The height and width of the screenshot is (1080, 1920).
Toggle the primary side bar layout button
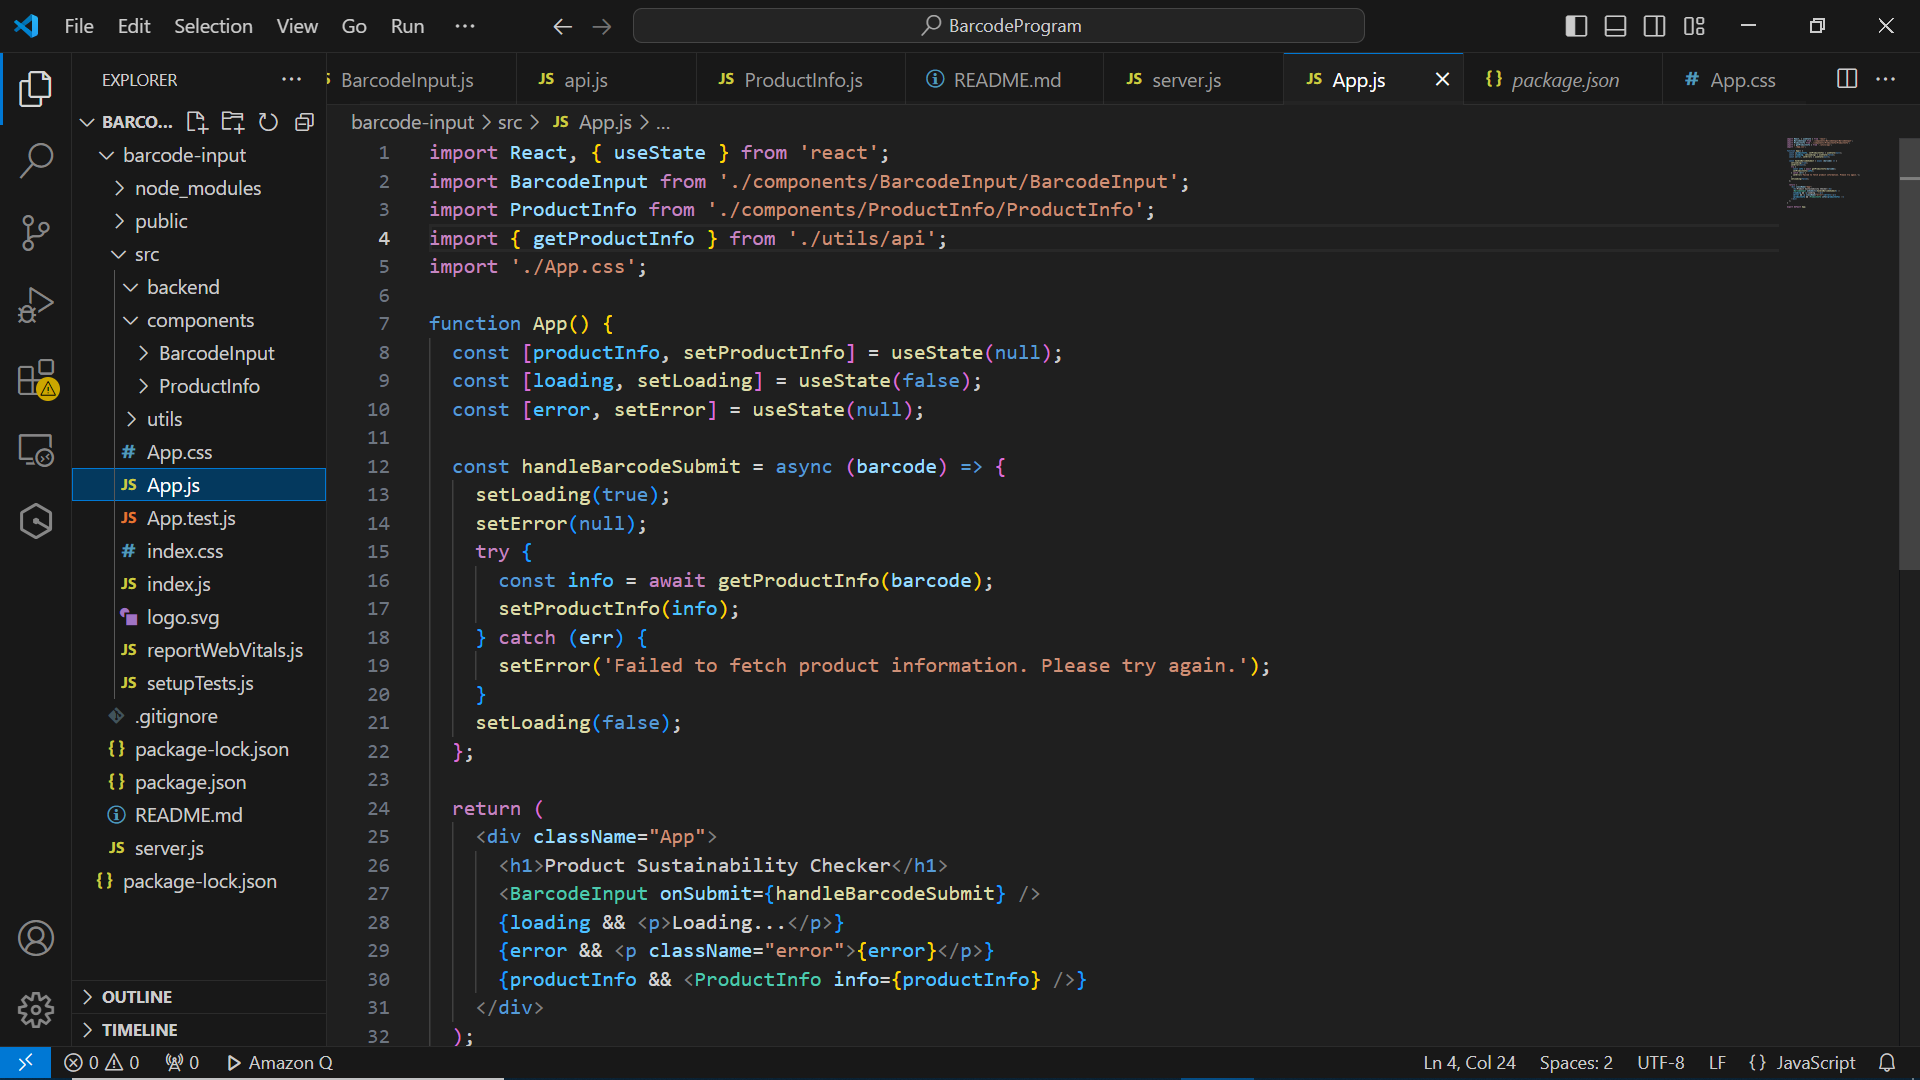pos(1576,26)
